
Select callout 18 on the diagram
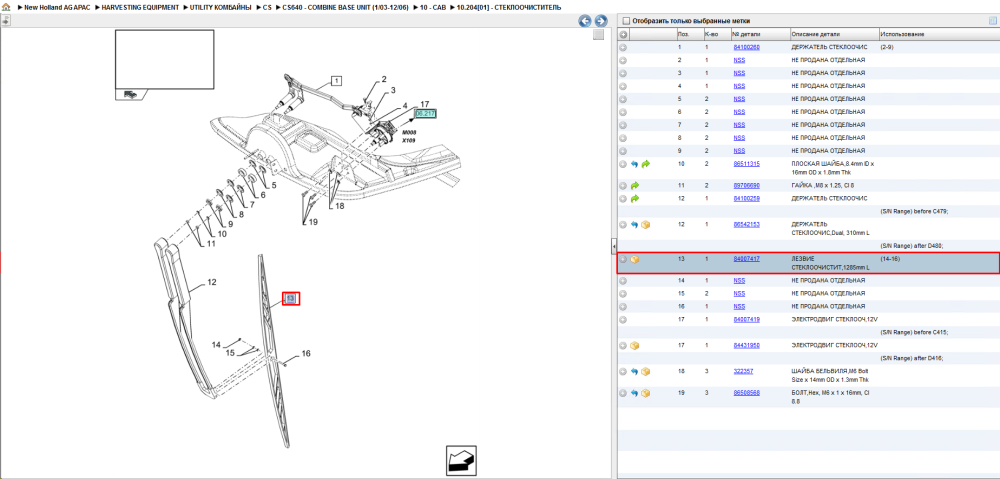[338, 206]
